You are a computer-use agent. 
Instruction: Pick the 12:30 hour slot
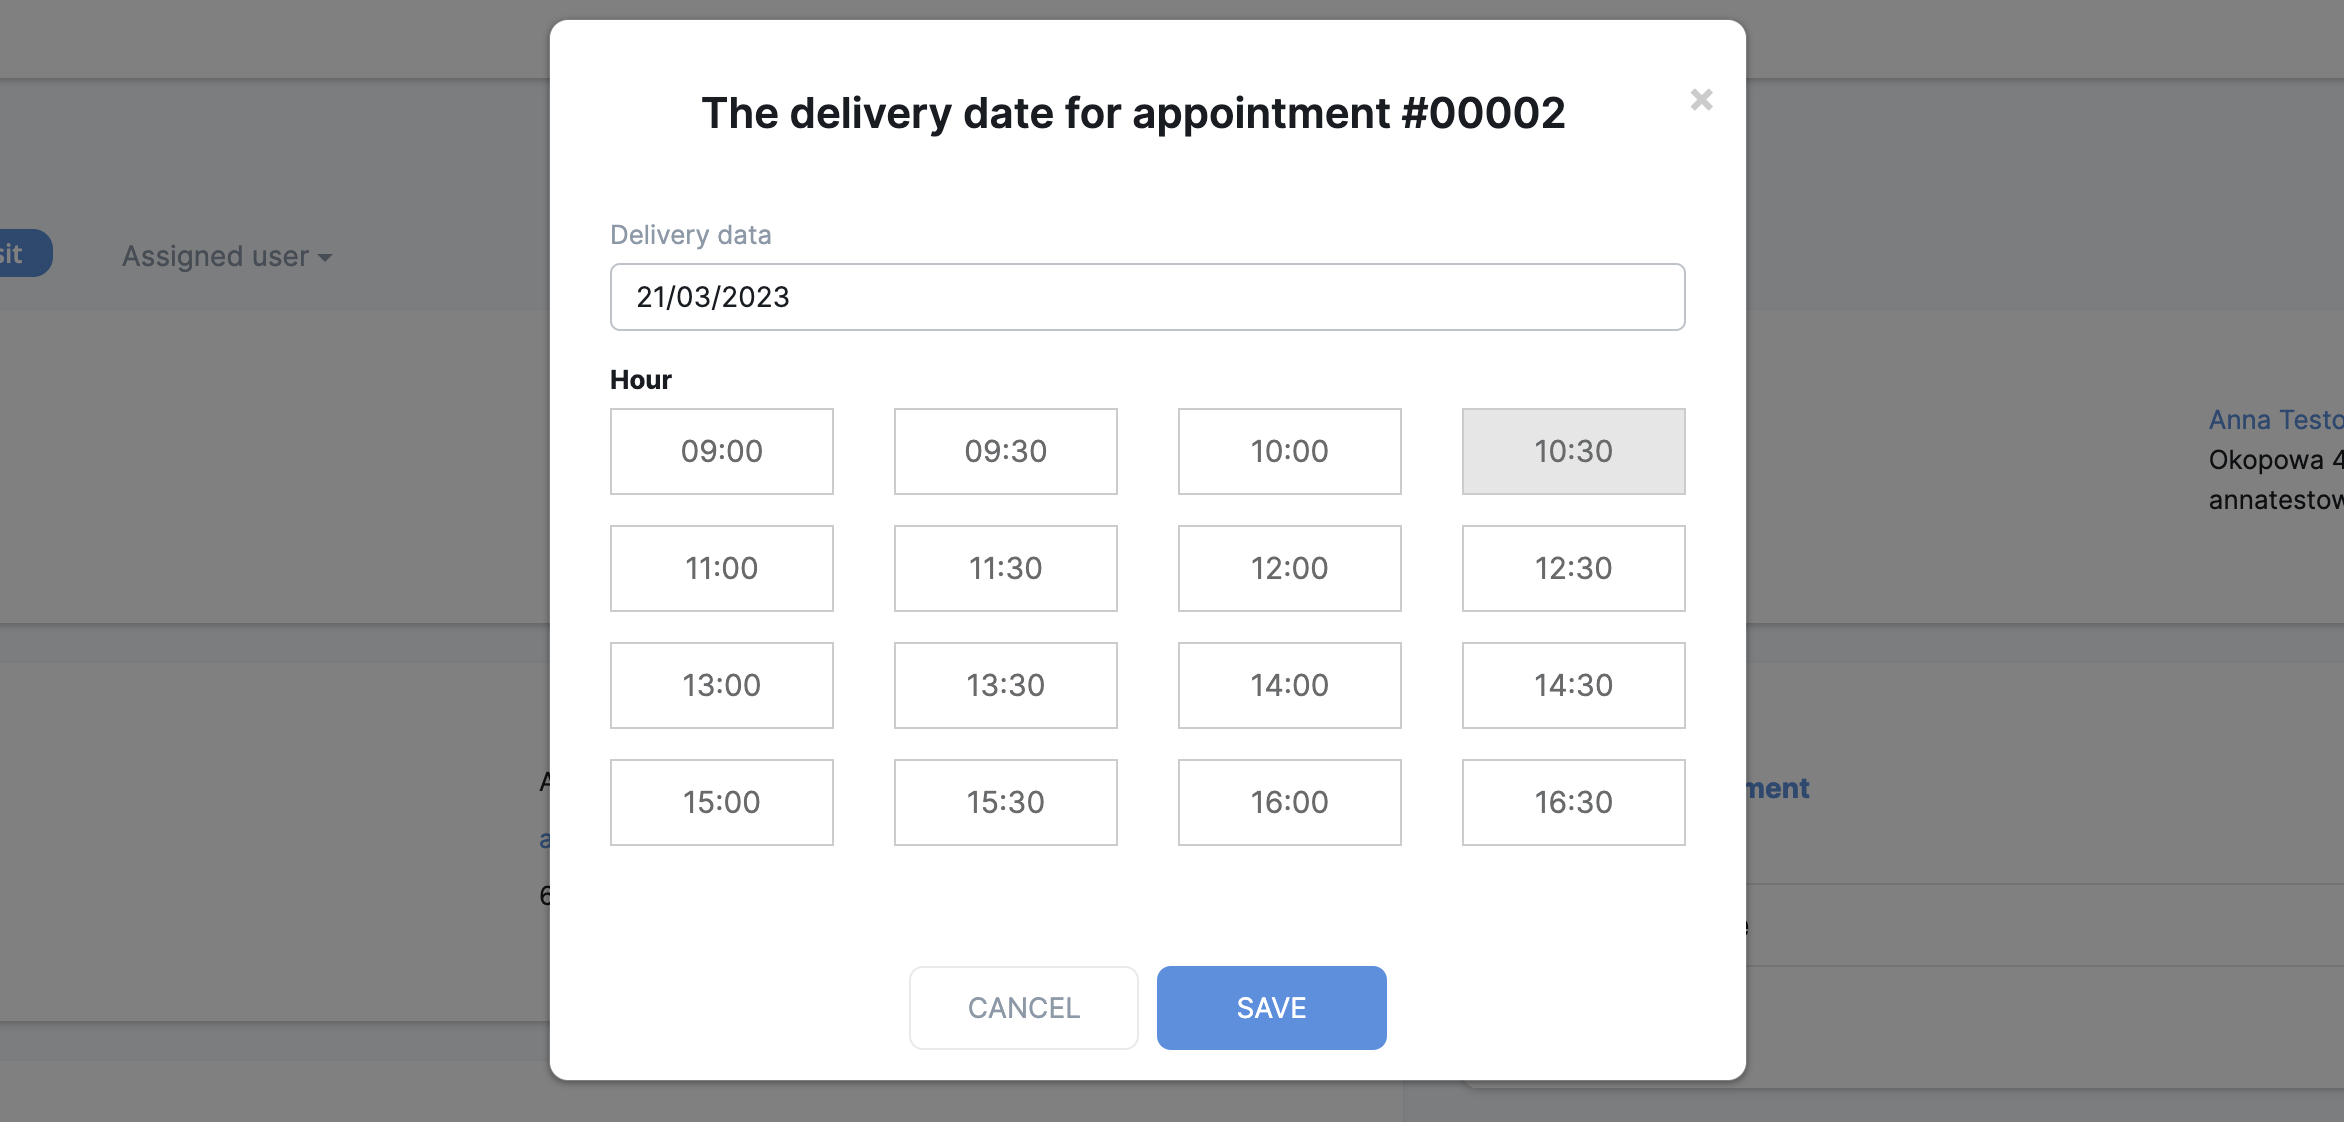[x=1573, y=568]
